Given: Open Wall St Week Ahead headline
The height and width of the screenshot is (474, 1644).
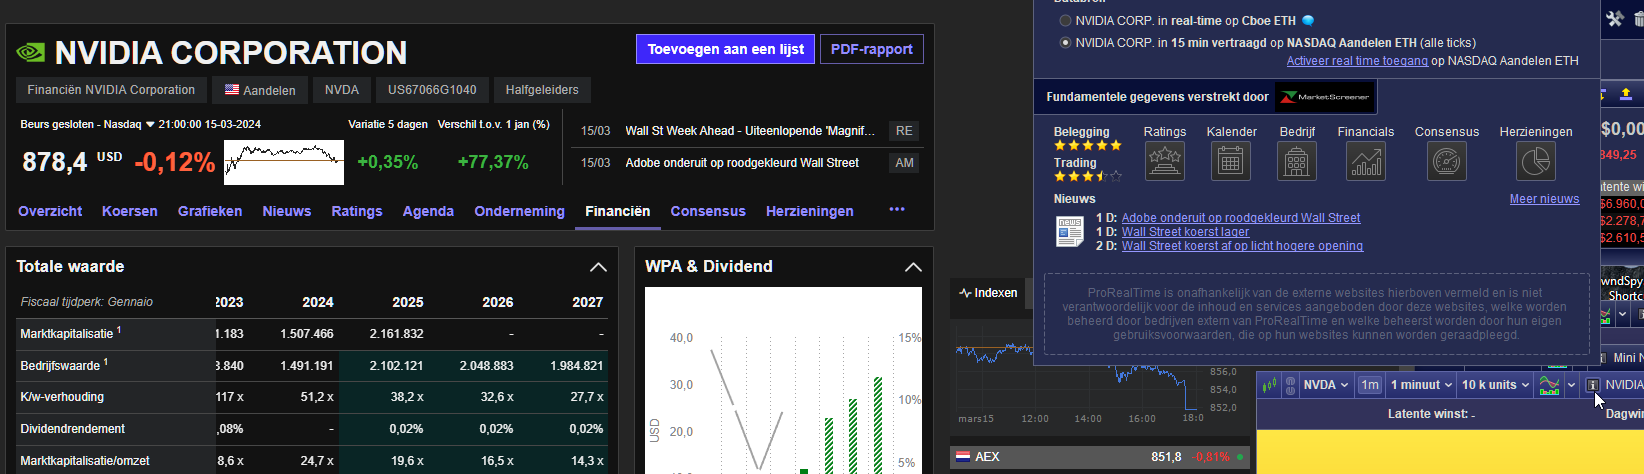Looking at the screenshot, I should pyautogui.click(x=750, y=131).
